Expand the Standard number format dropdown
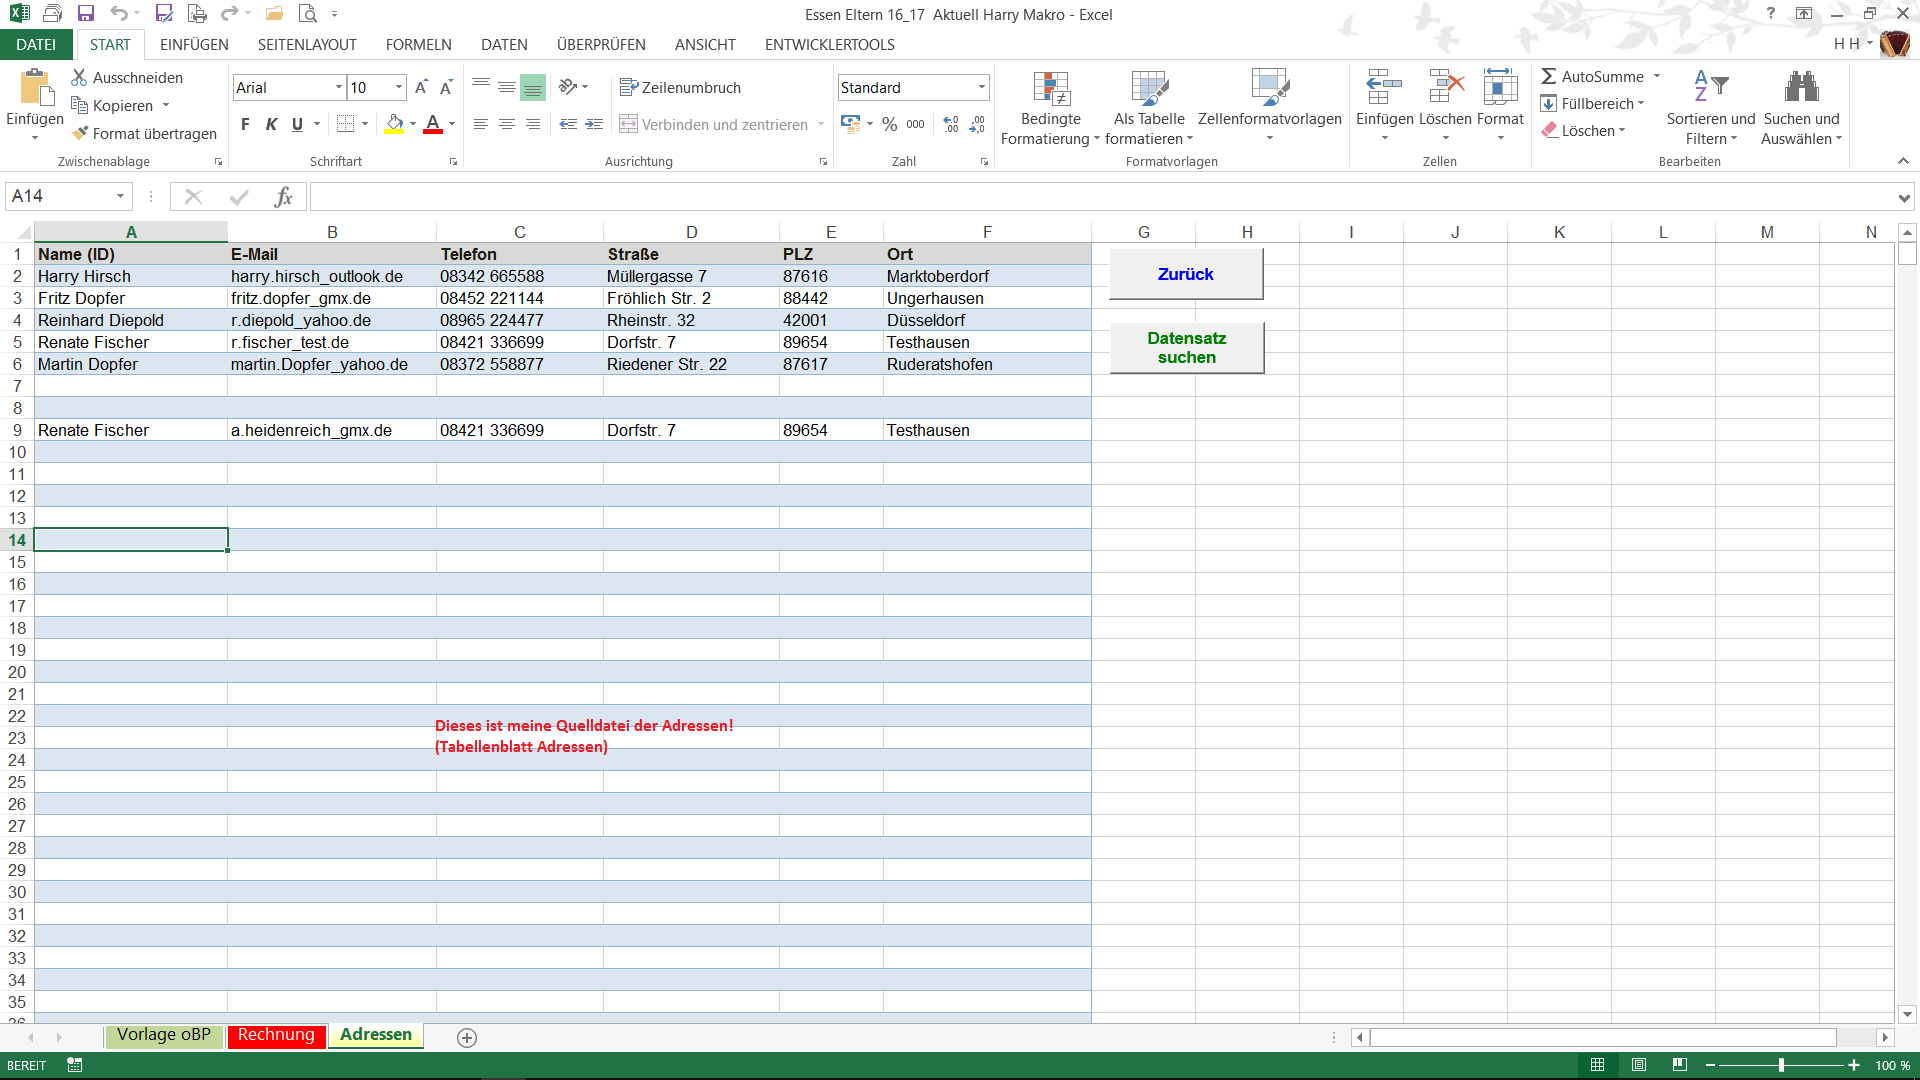Viewport: 1920px width, 1080px height. point(981,88)
